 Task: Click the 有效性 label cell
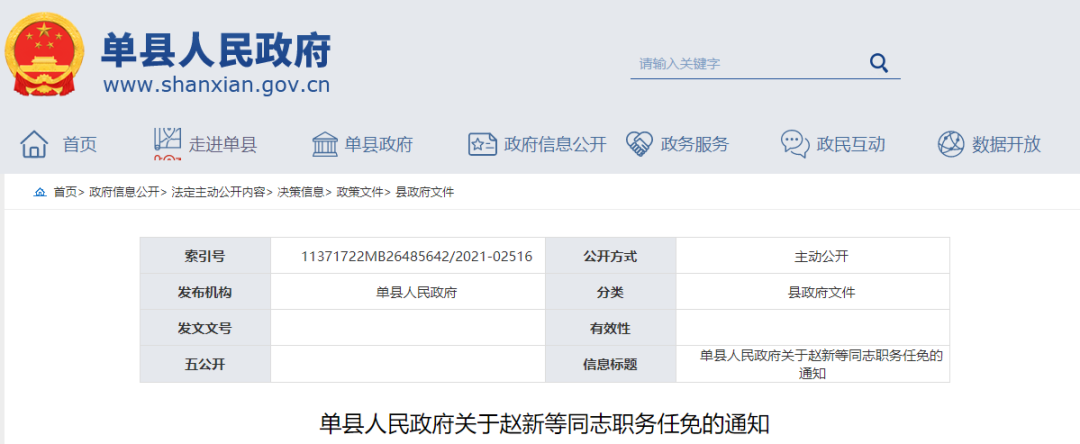[x=610, y=328]
